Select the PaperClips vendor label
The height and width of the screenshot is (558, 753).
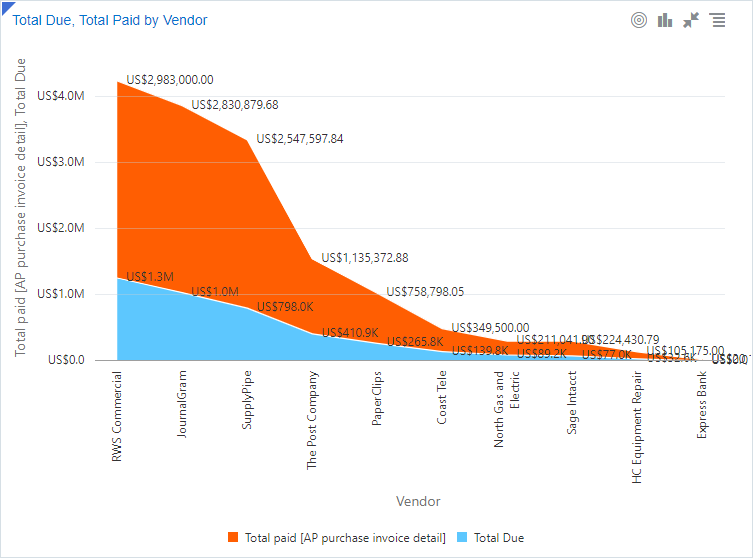(x=377, y=400)
